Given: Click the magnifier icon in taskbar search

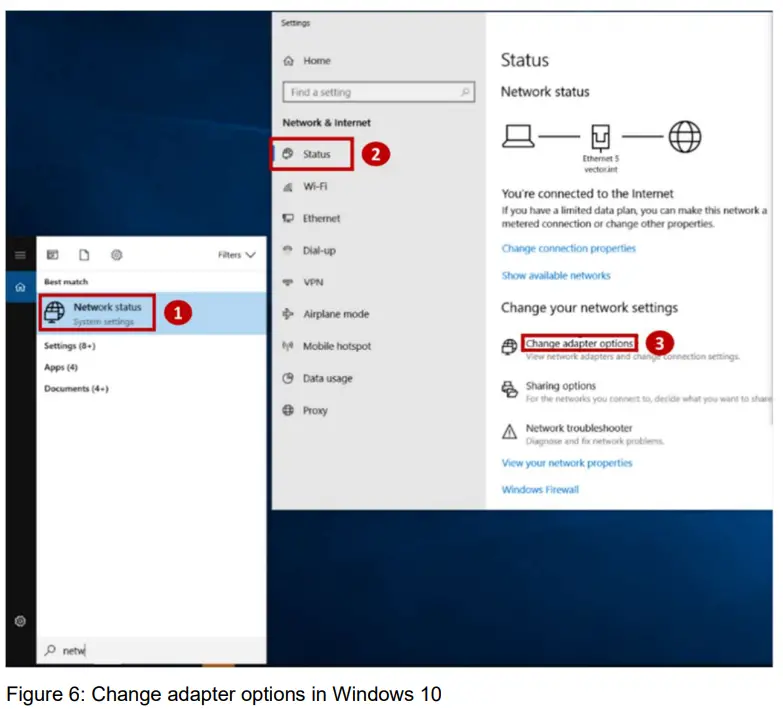Looking at the screenshot, I should (x=50, y=650).
